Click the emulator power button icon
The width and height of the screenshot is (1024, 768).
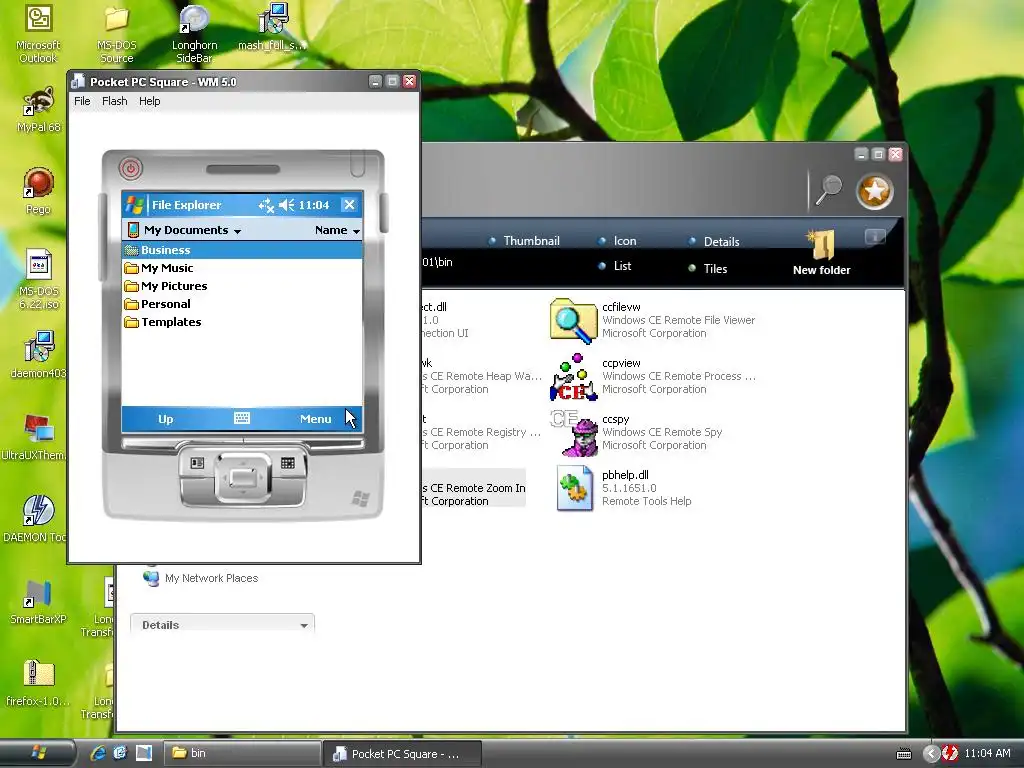point(131,168)
